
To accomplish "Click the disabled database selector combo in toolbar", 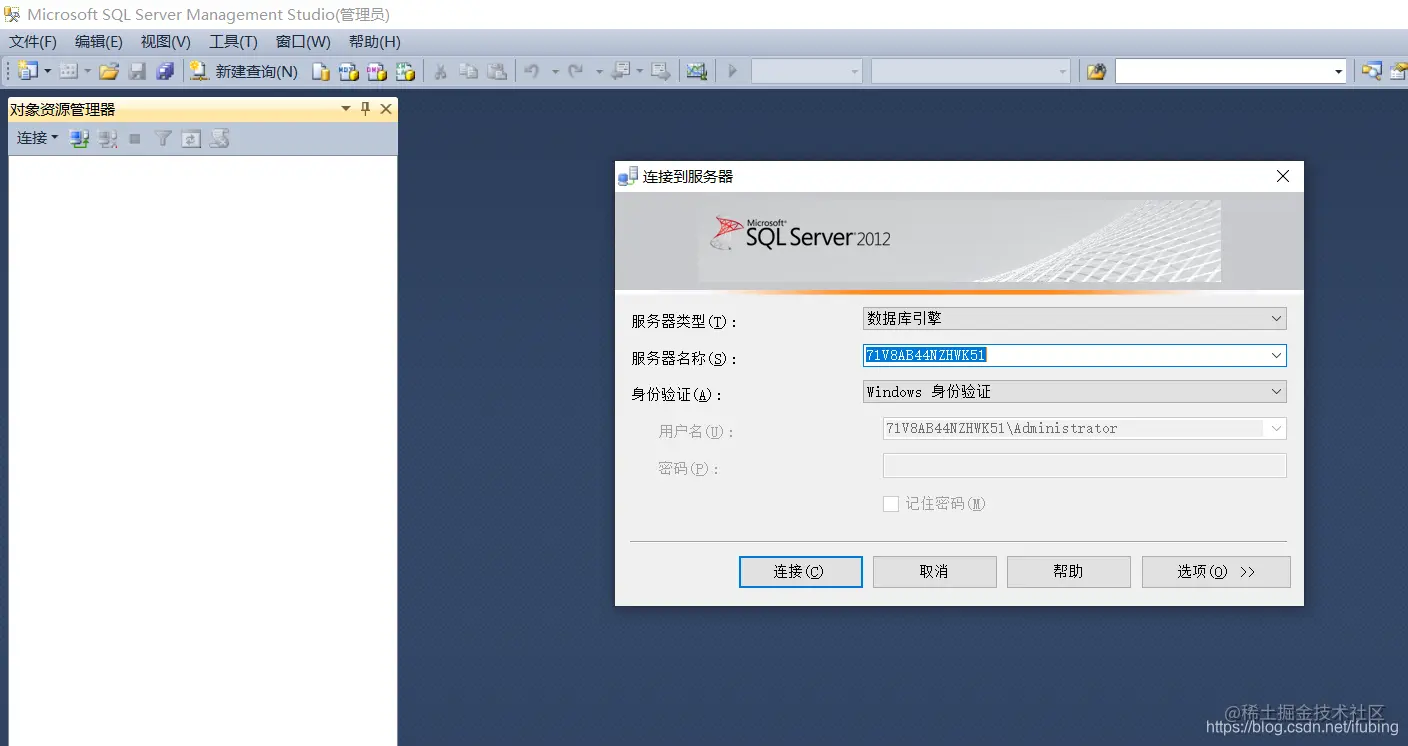I will click(806, 71).
